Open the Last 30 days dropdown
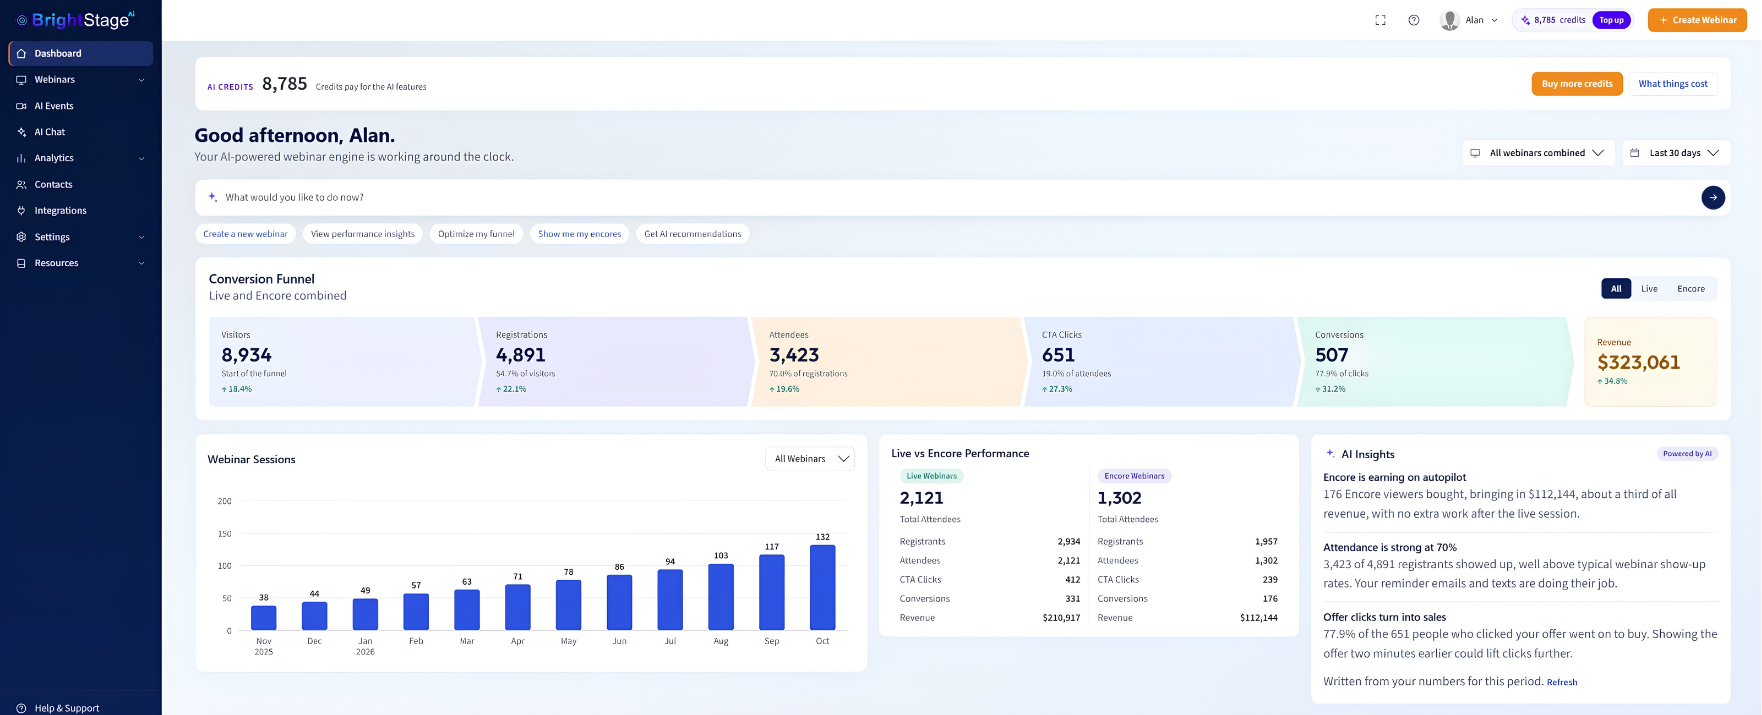 [x=1676, y=153]
